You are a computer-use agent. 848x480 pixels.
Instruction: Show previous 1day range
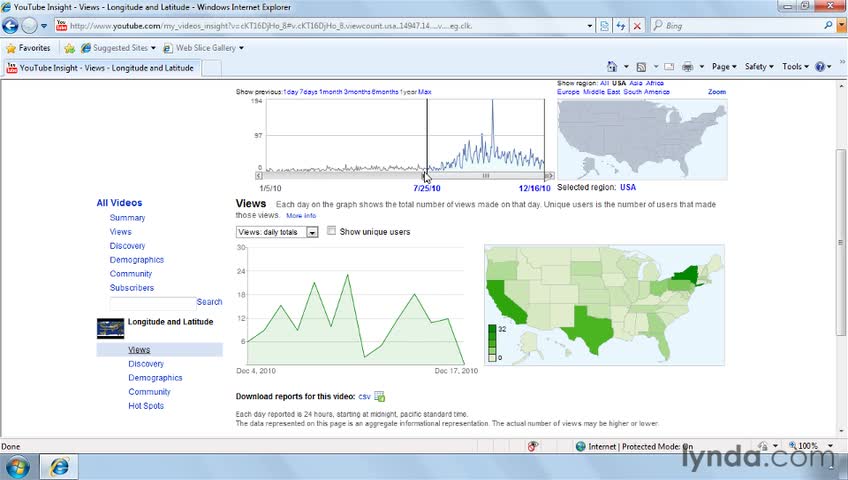291,92
